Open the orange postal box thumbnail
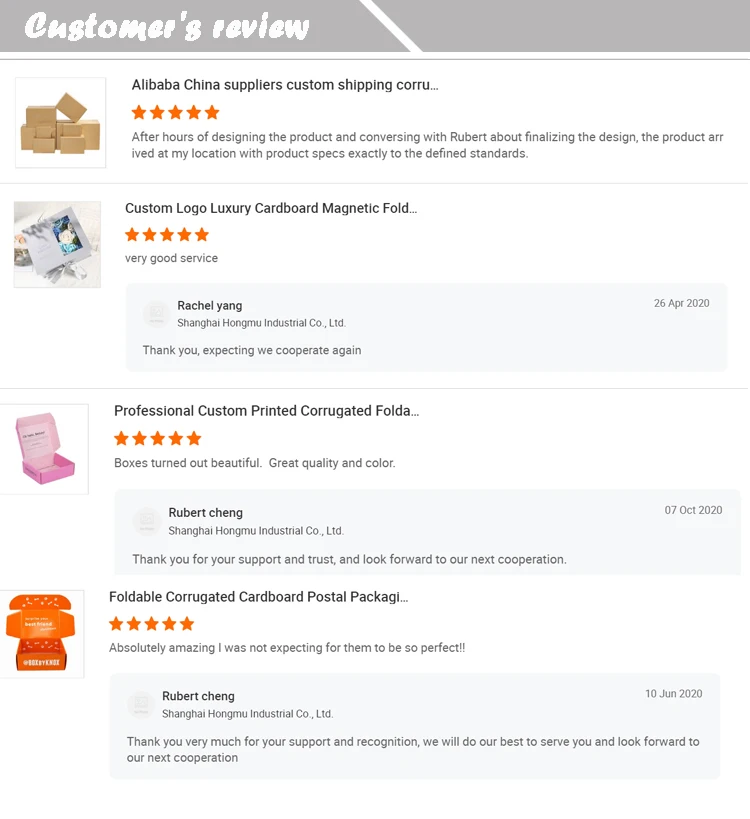Viewport: 750px width, 819px height. 42,634
